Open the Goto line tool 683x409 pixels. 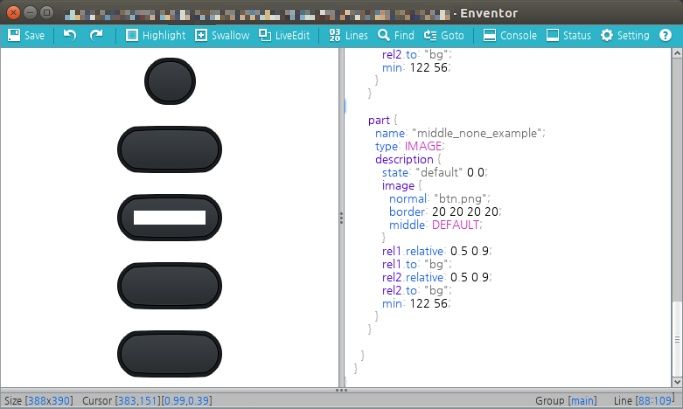coord(444,35)
